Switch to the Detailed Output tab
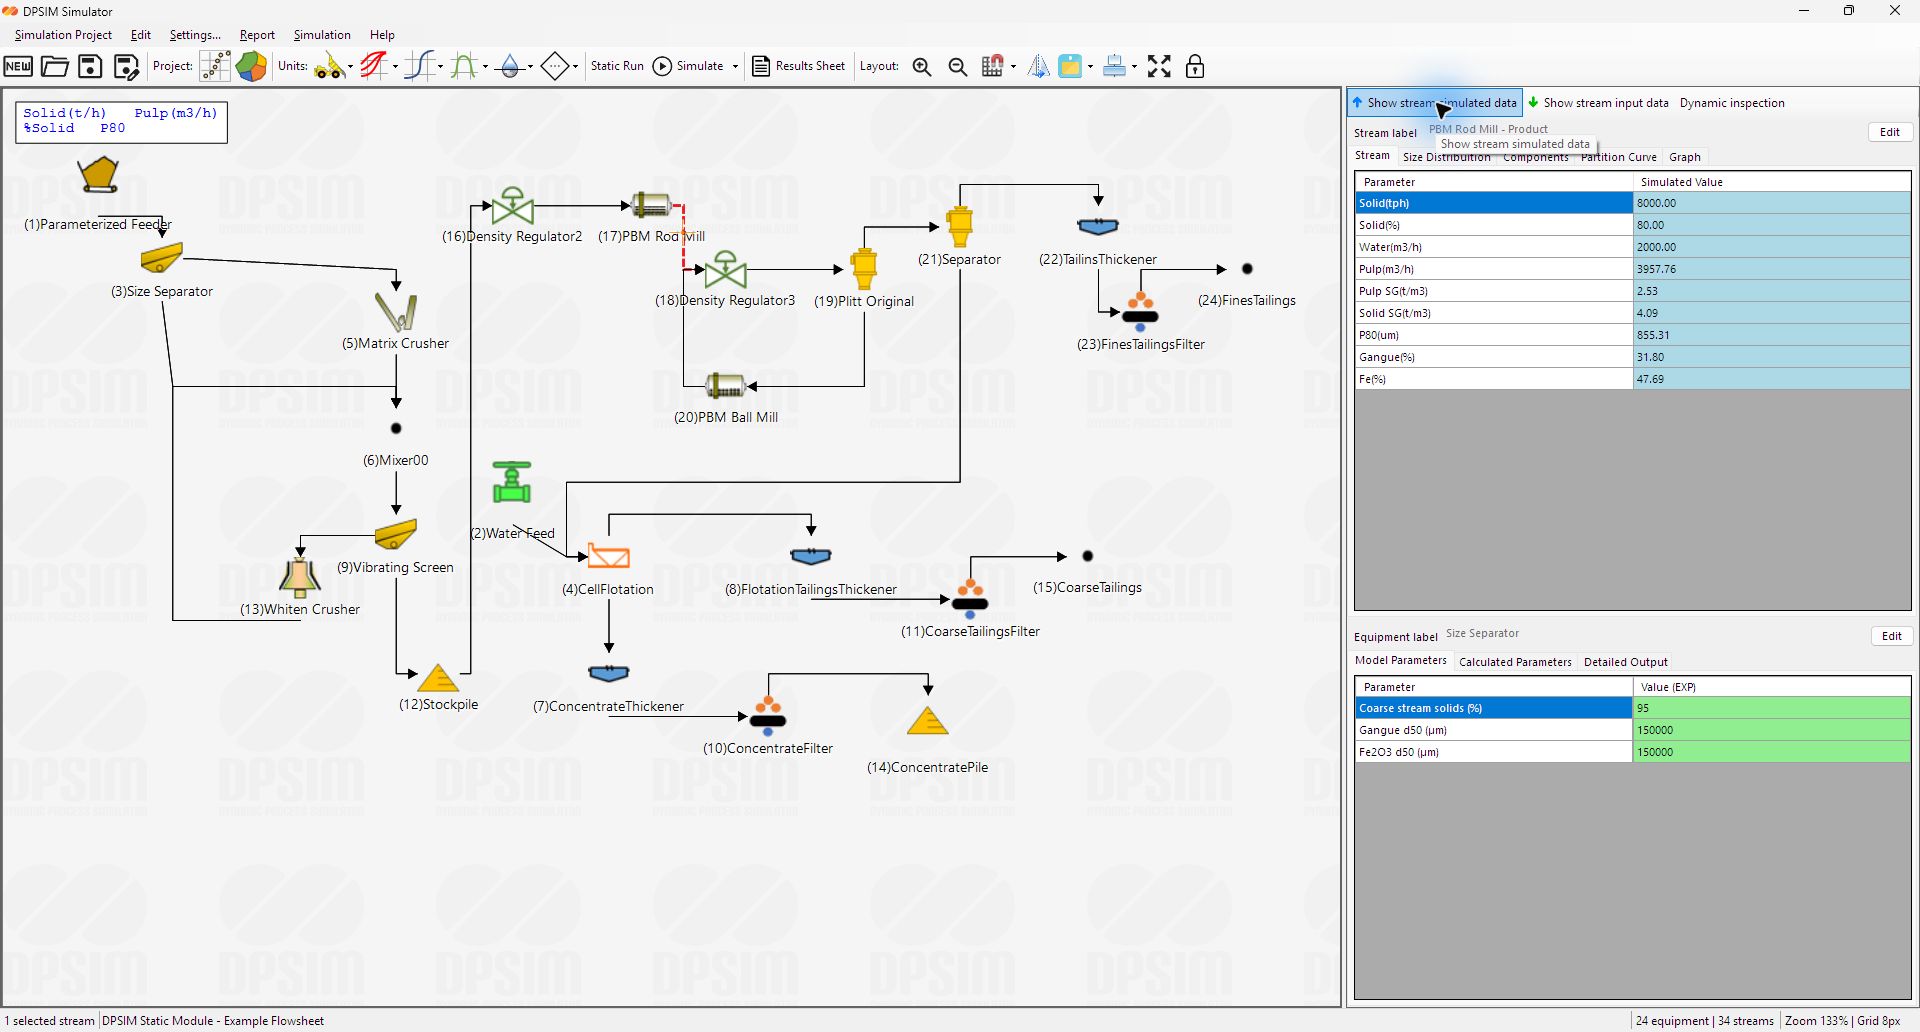 [x=1626, y=662]
